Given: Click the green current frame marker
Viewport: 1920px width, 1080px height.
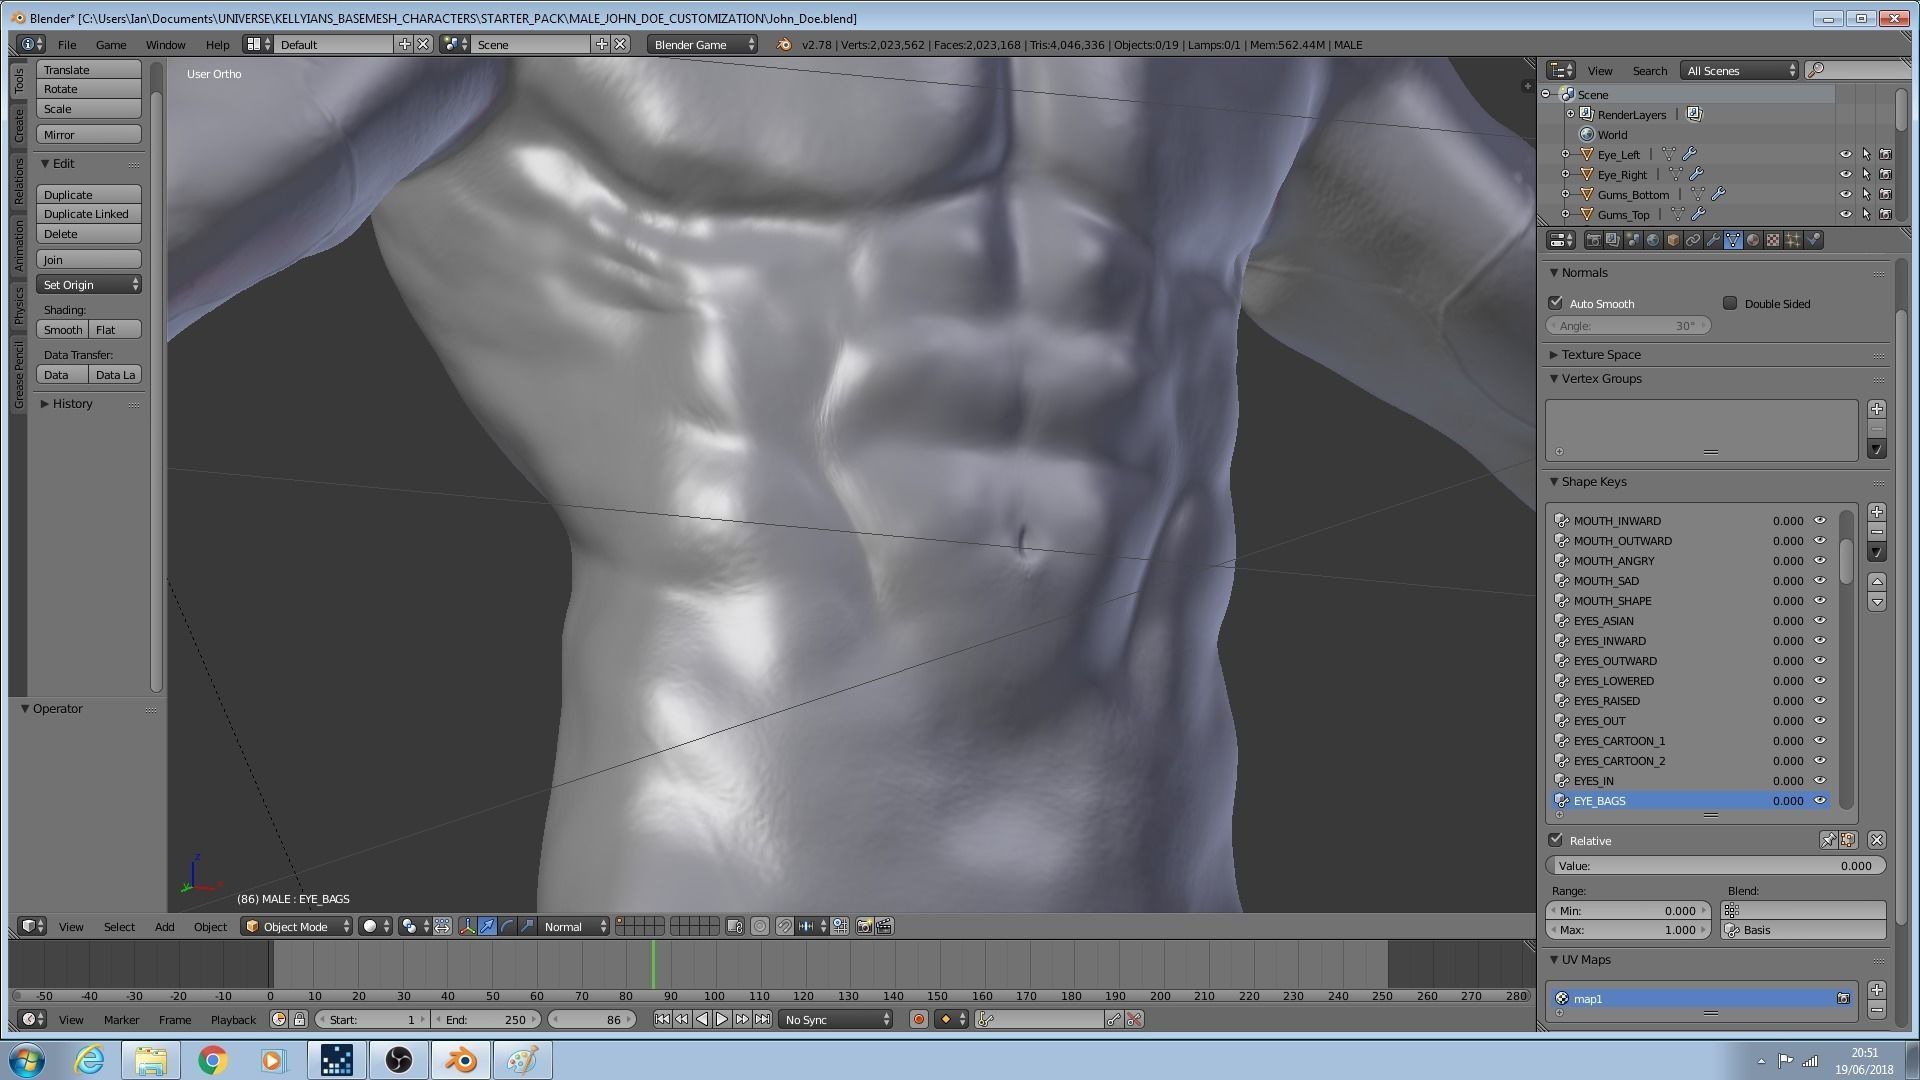Looking at the screenshot, I should point(653,964).
